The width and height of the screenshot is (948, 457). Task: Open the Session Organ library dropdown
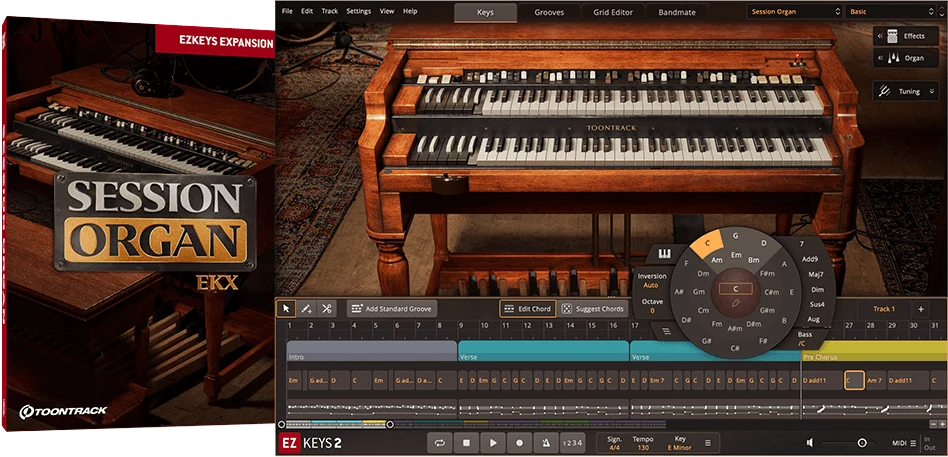[794, 11]
